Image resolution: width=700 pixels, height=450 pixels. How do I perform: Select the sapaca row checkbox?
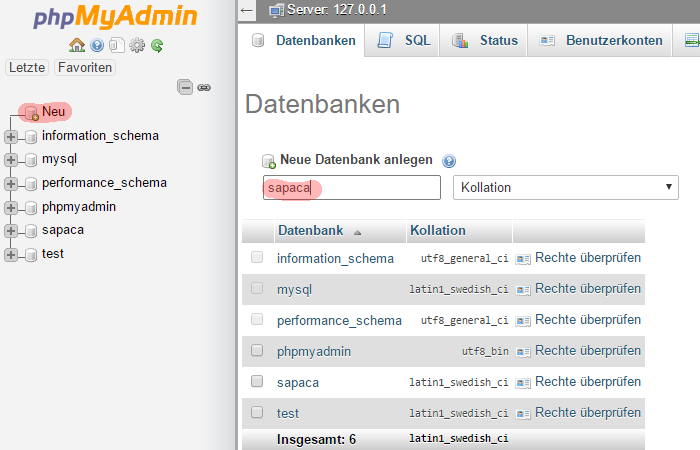(x=257, y=381)
